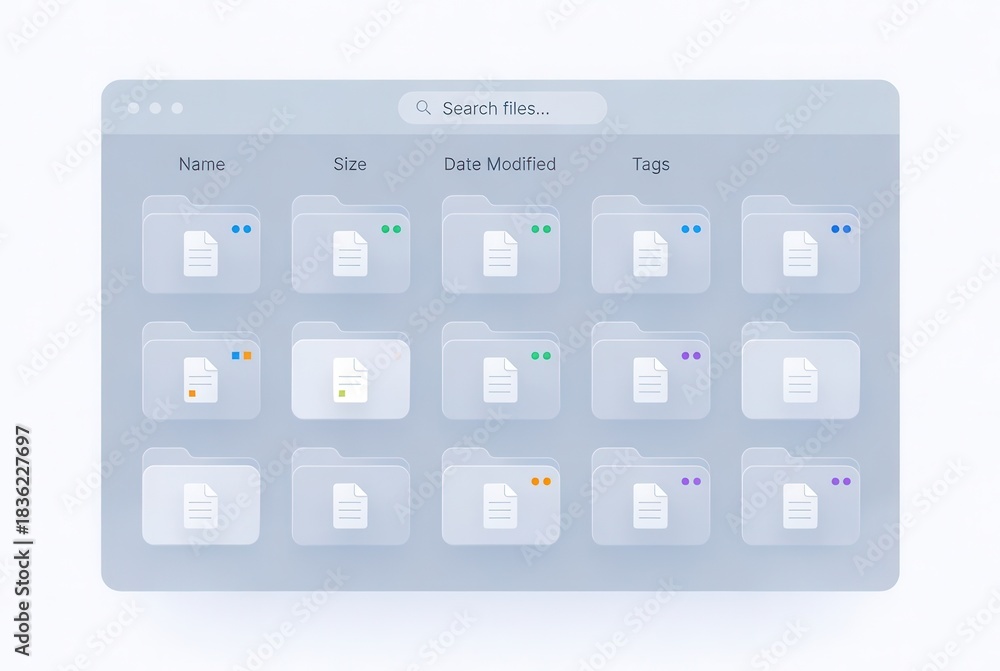
Task: Sort files by the Tags column header
Action: [x=651, y=164]
